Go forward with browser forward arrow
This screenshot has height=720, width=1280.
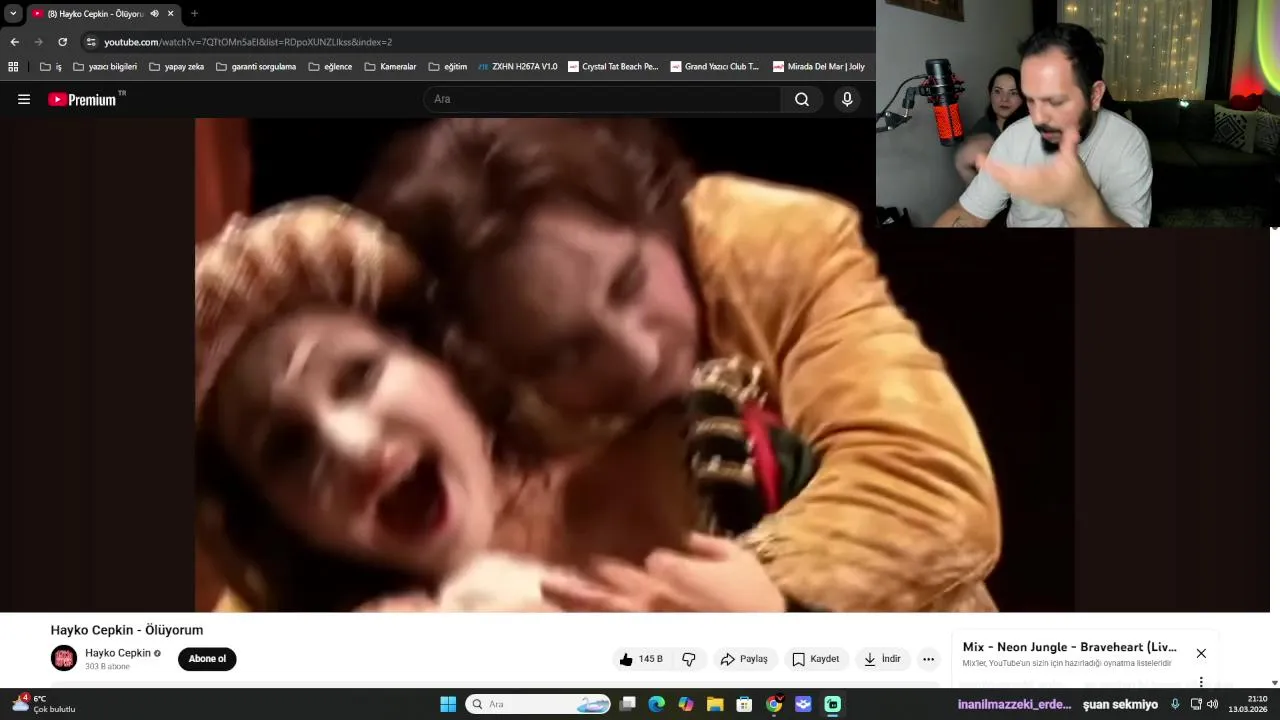[38, 42]
